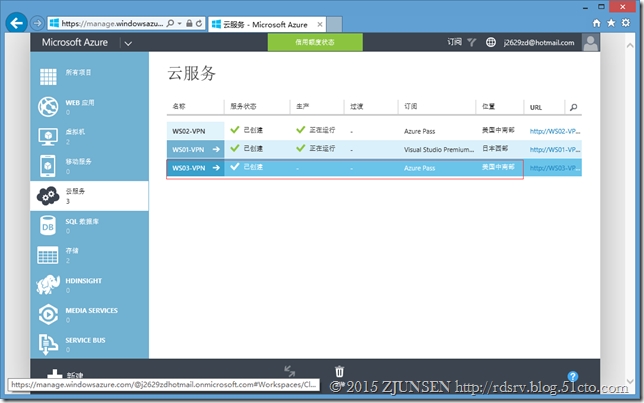
Task: Open WEB 应用 in sidebar
Action: click(x=90, y=106)
